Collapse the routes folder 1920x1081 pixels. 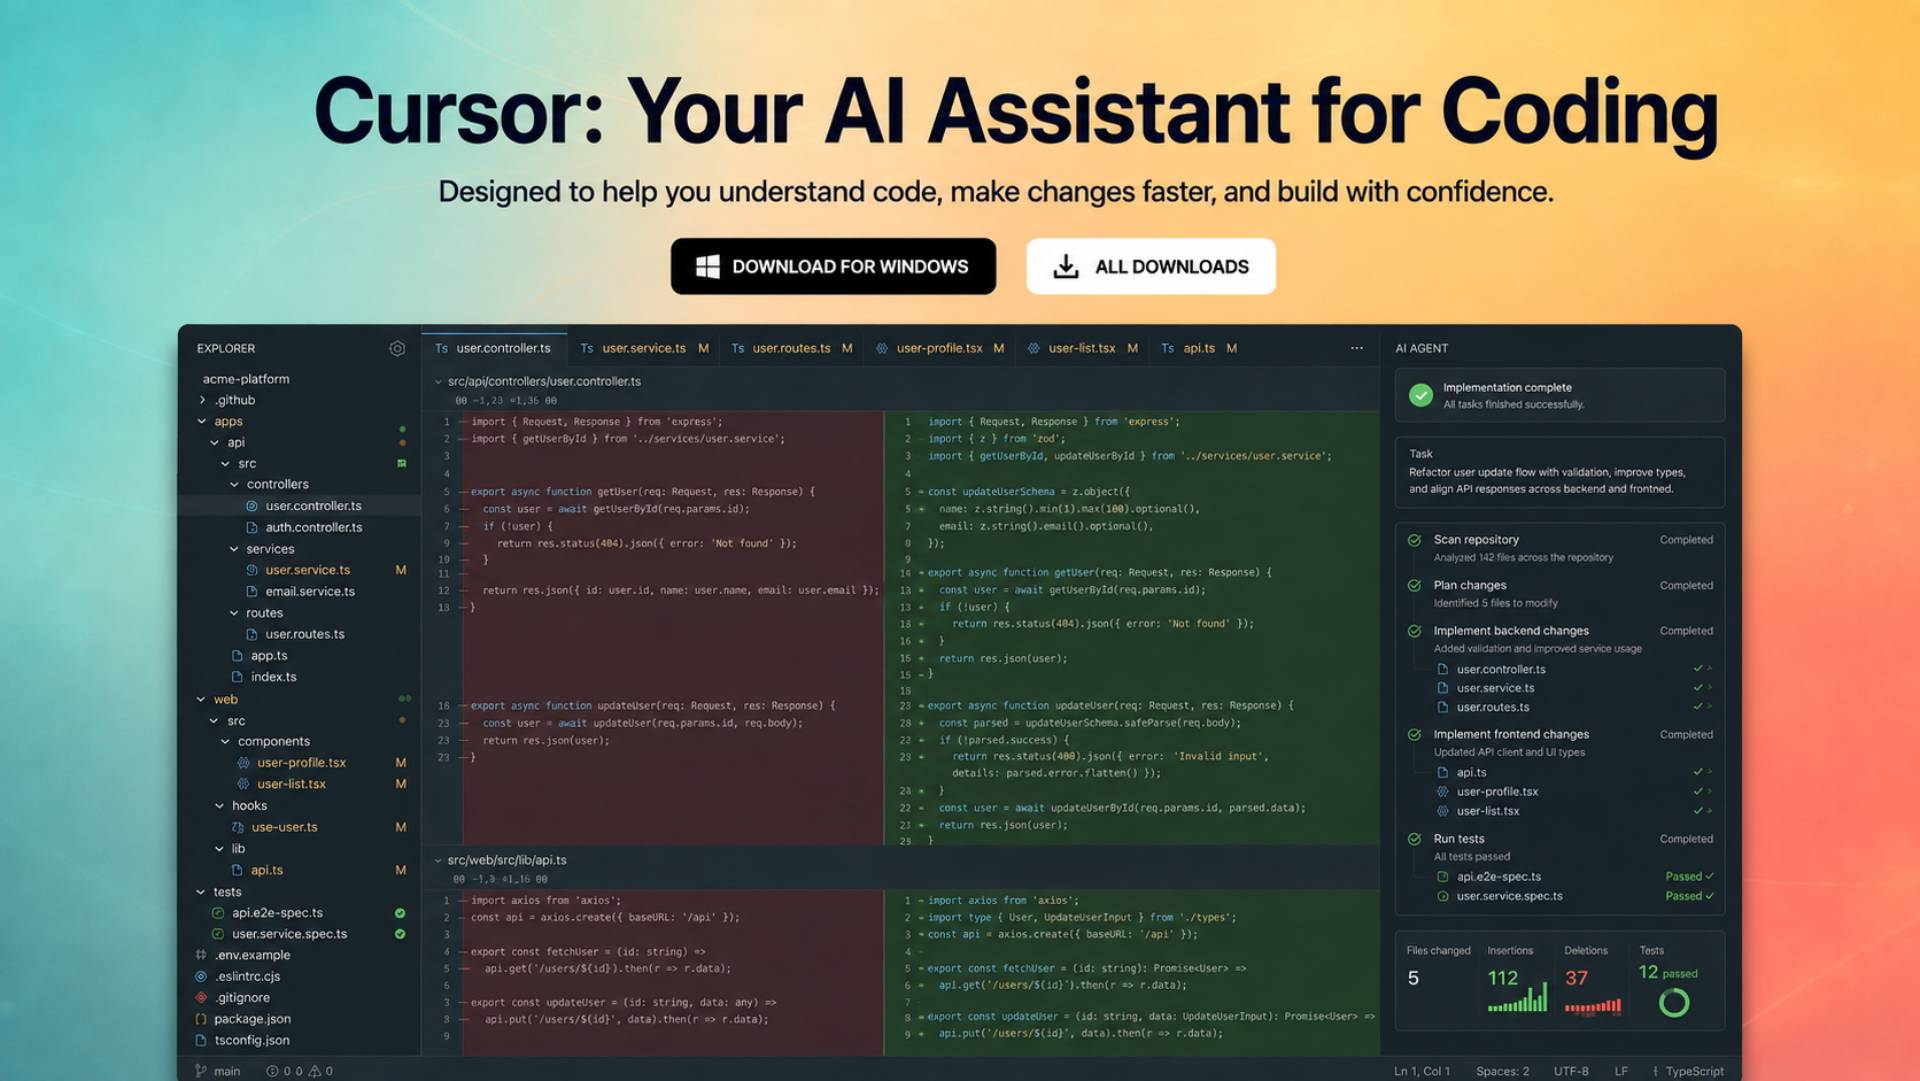point(234,613)
